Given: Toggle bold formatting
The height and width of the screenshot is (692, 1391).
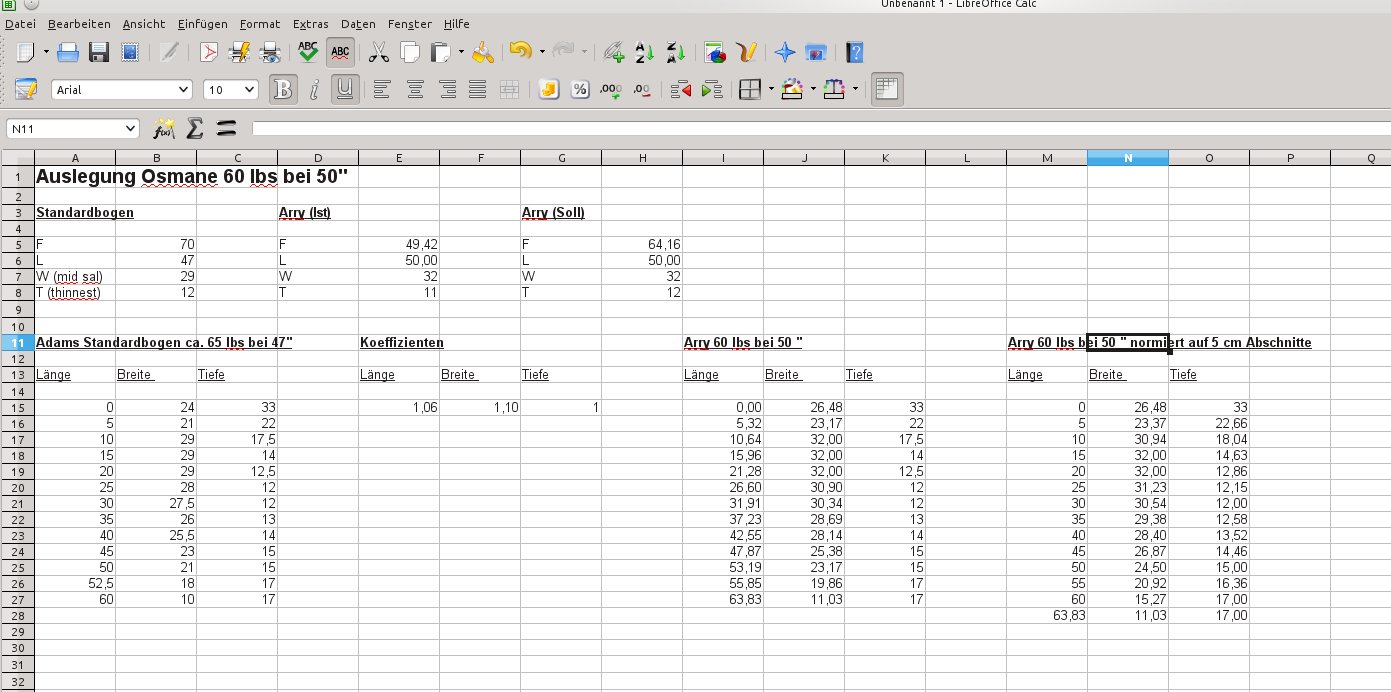Looking at the screenshot, I should pos(283,90).
